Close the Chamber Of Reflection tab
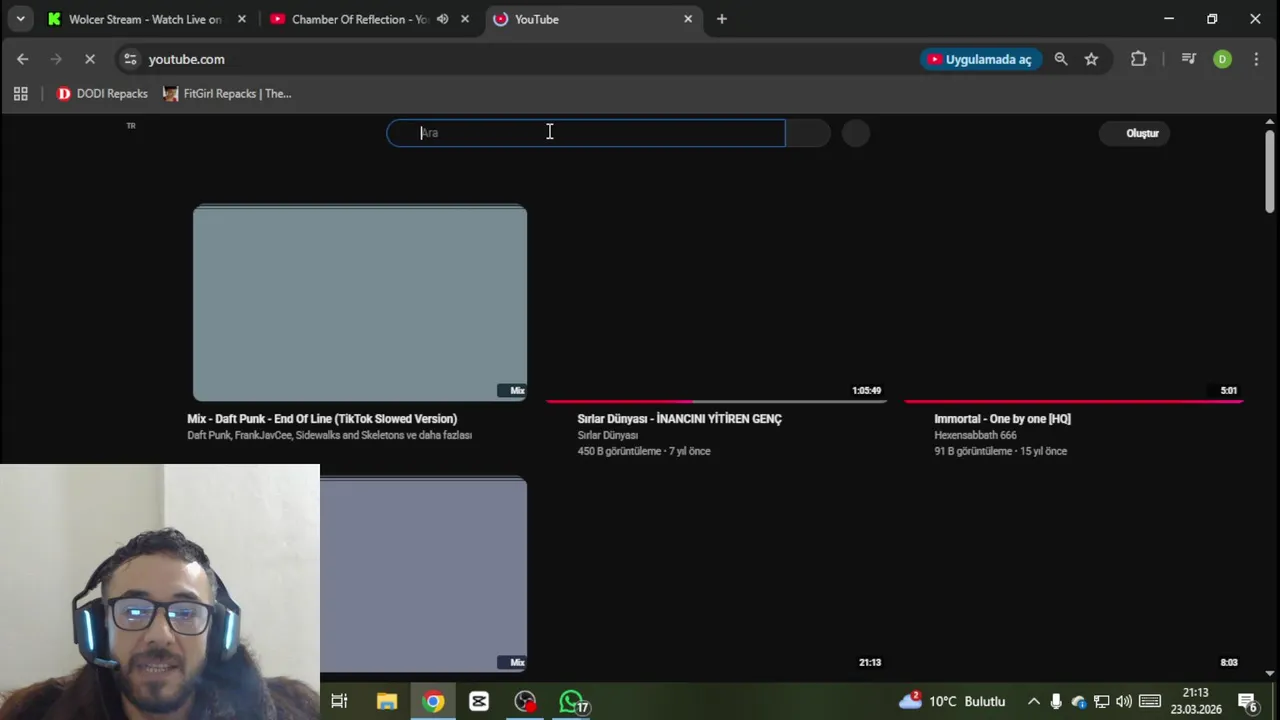 [464, 19]
